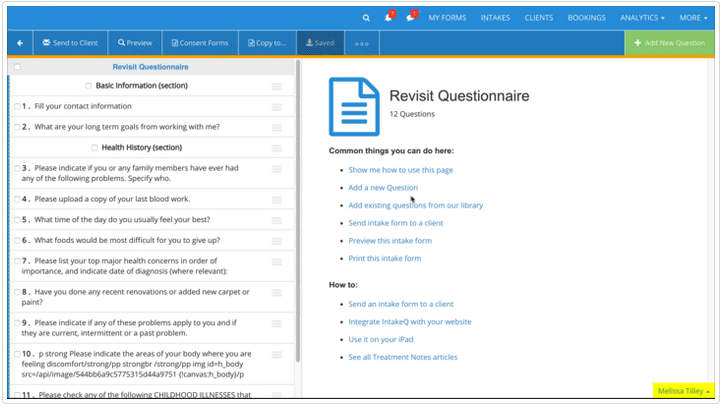Screen dimensions: 724x408
Task: Check the Basic Information section checkbox
Action: coord(89,85)
